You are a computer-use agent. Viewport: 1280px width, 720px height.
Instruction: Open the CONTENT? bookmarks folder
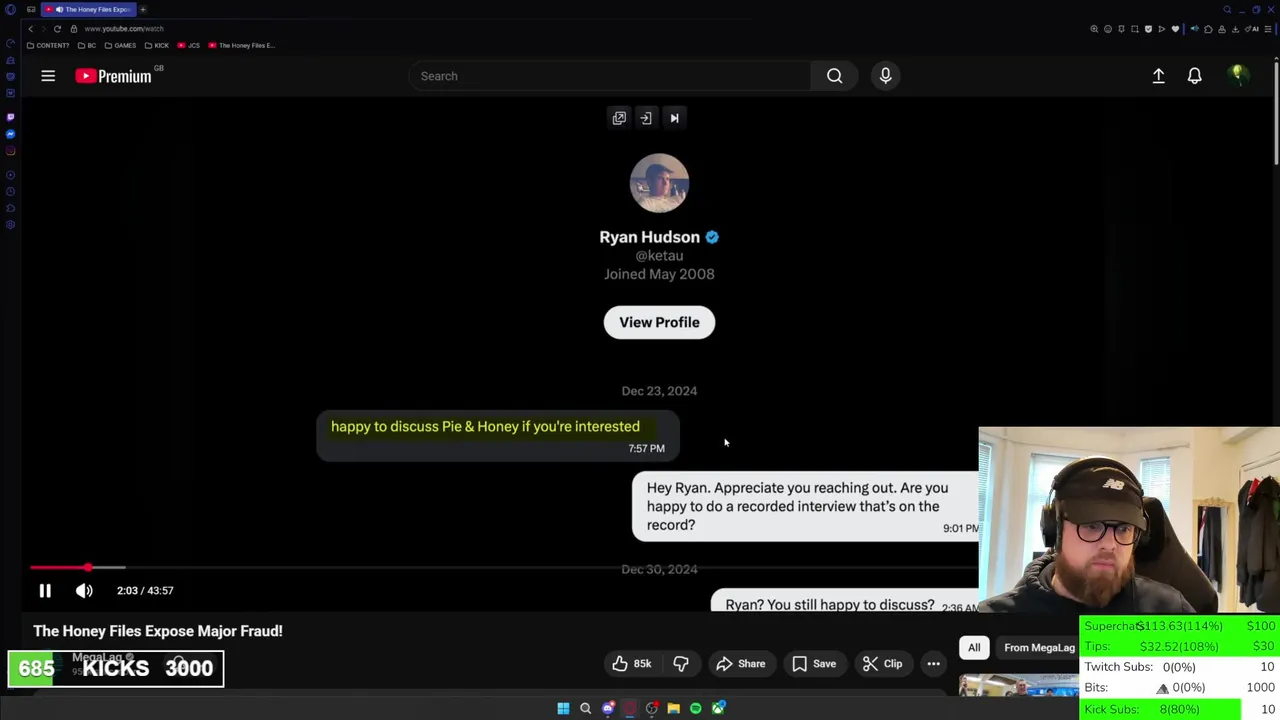(x=48, y=45)
